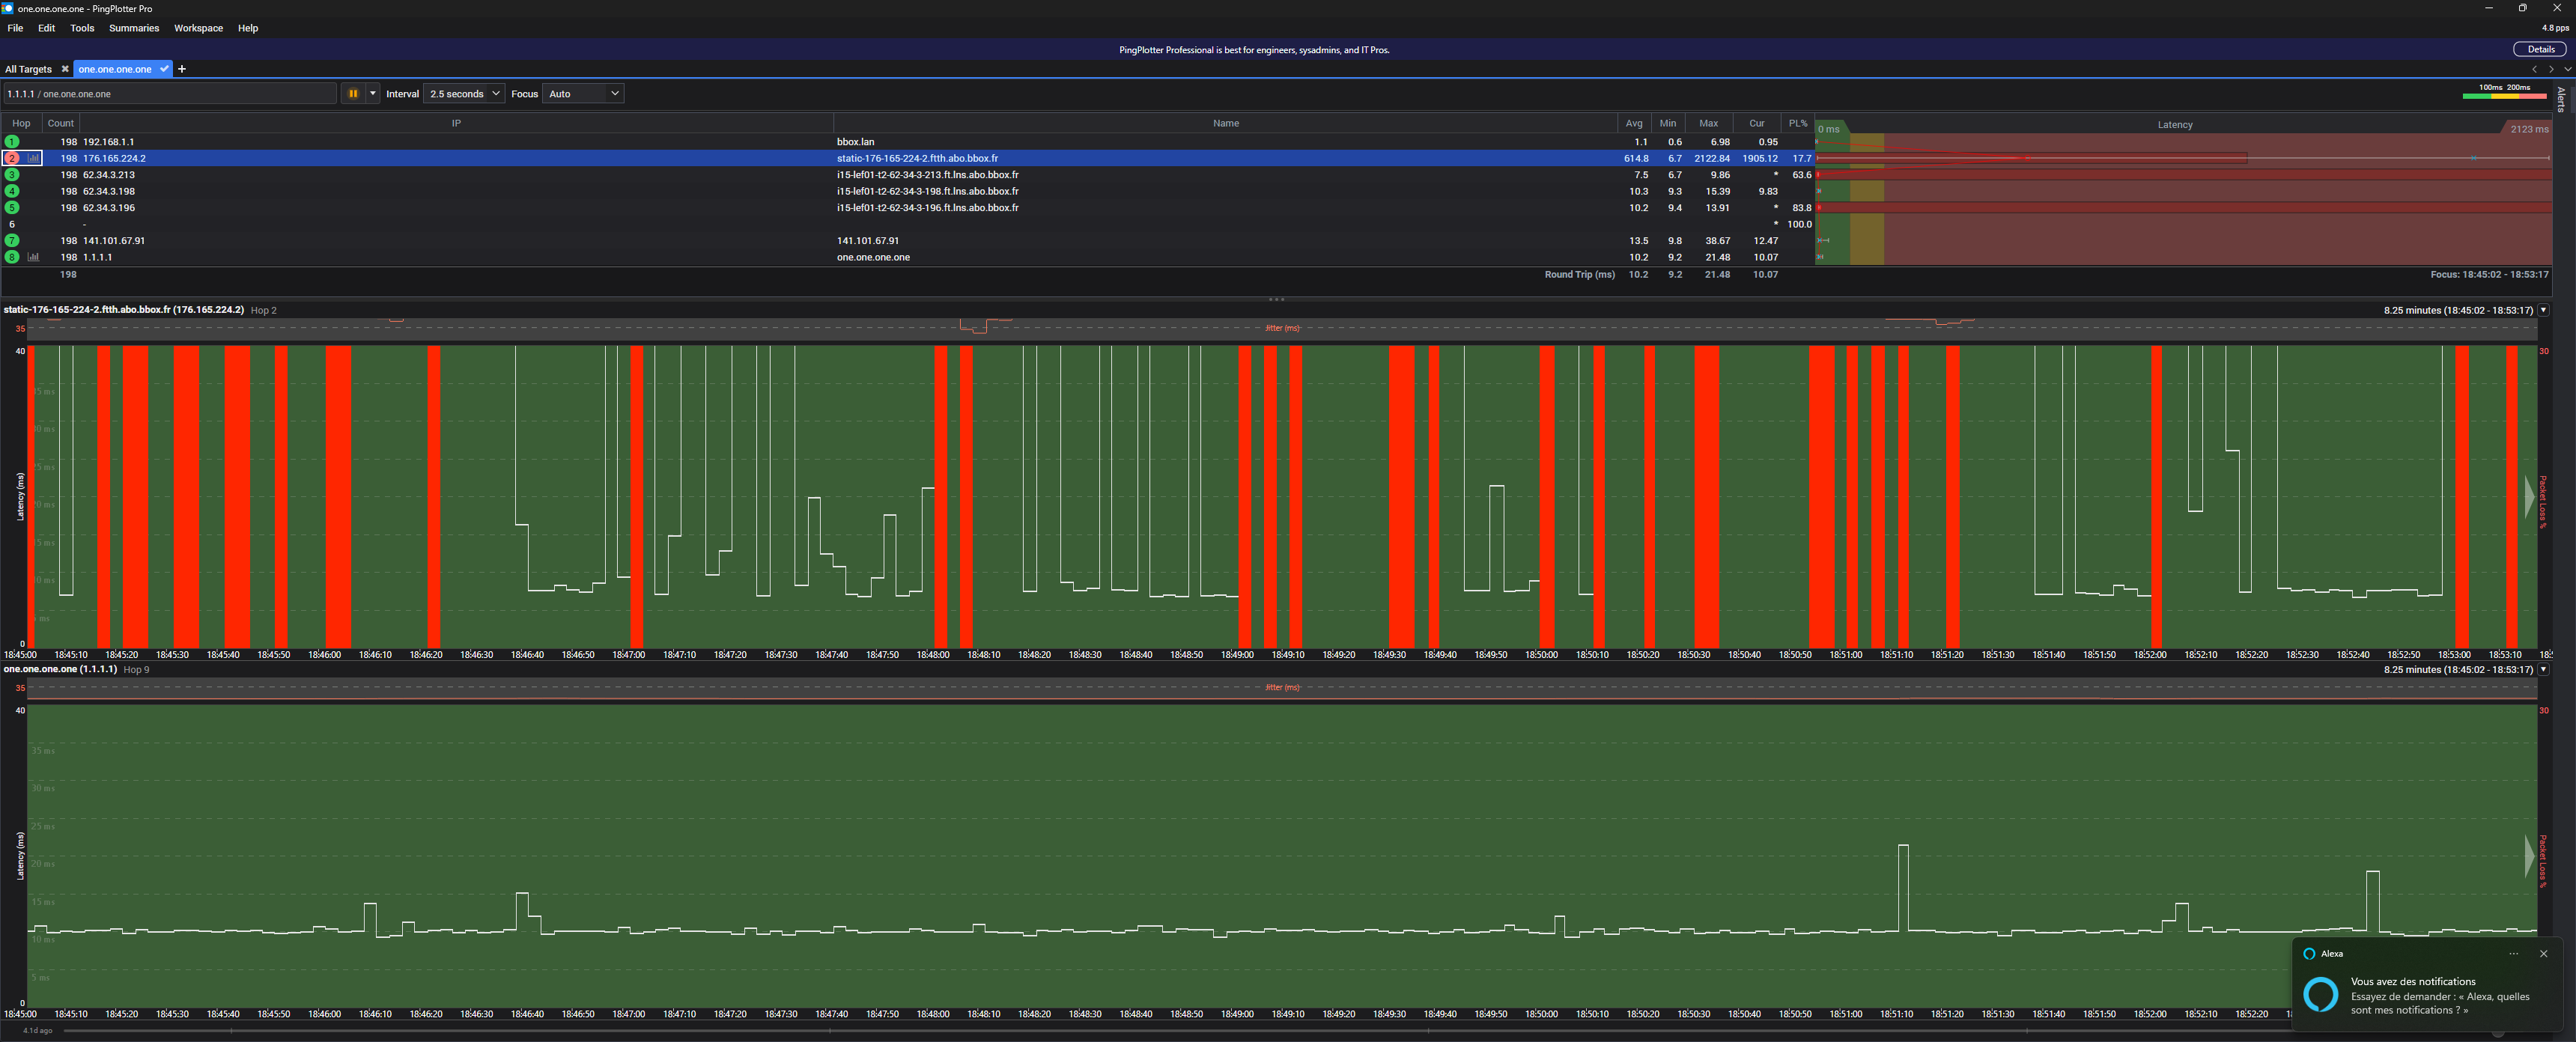Click the green hop 1 status circle

click(12, 142)
